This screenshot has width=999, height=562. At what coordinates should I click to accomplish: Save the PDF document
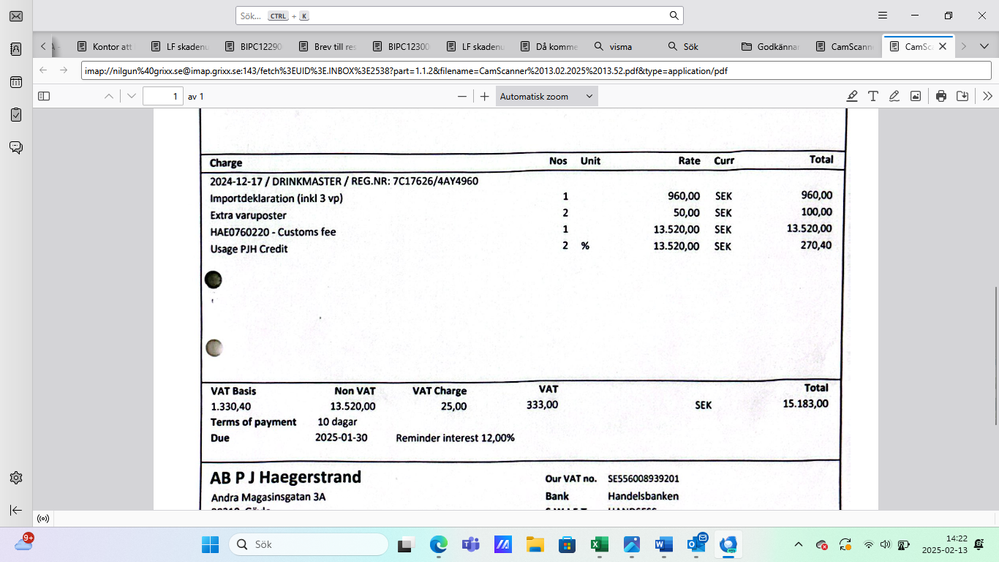tap(962, 96)
